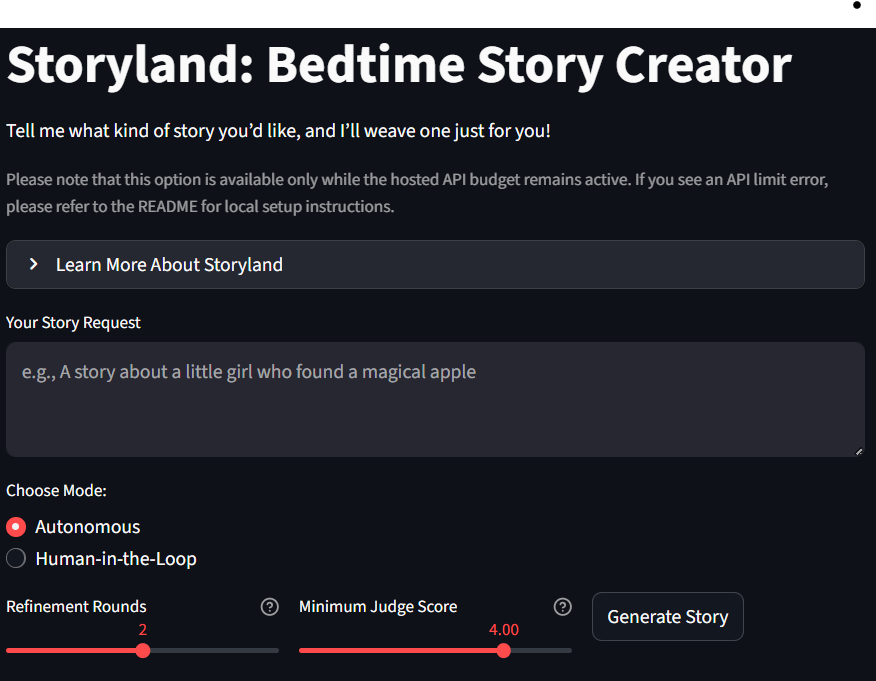The height and width of the screenshot is (681, 876).
Task: Click the Minimum Judge Score slider handle
Action: point(504,650)
